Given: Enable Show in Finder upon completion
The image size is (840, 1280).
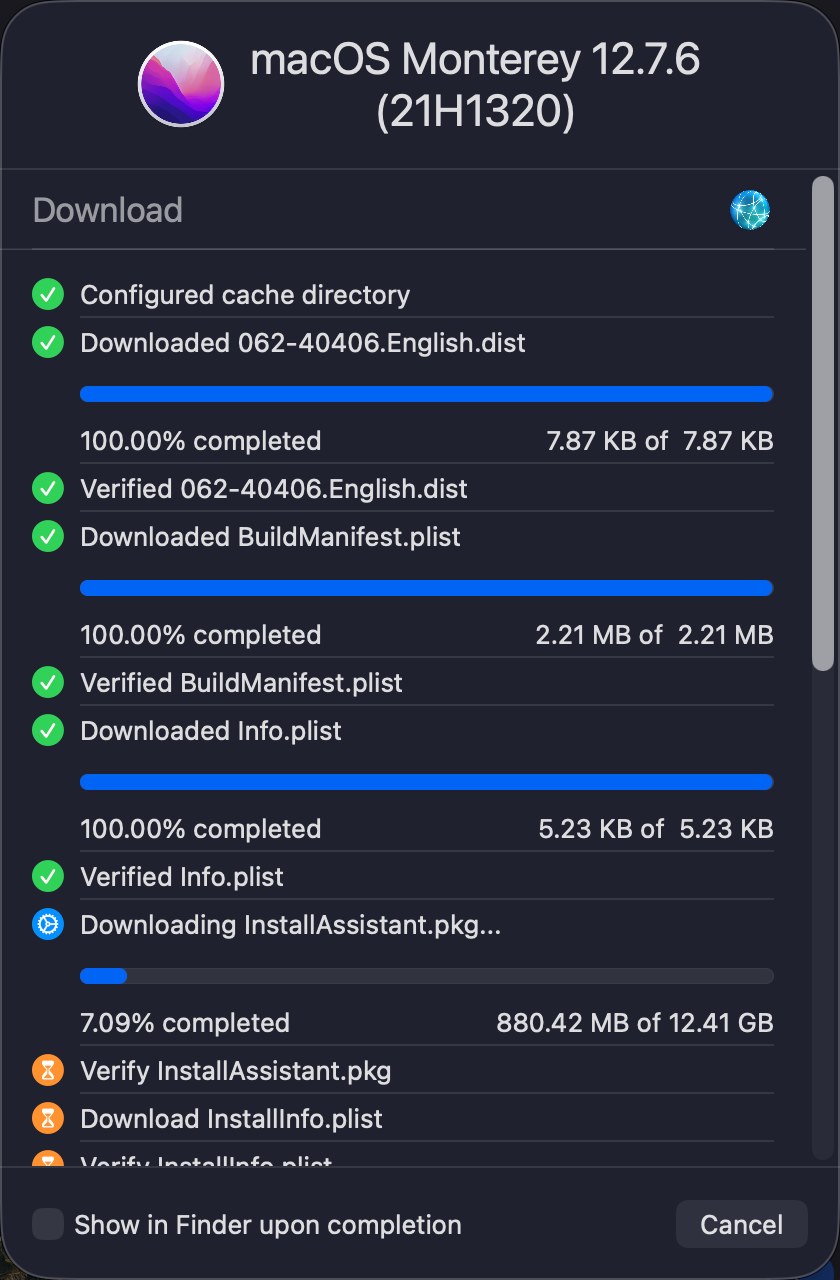Looking at the screenshot, I should [x=48, y=1225].
